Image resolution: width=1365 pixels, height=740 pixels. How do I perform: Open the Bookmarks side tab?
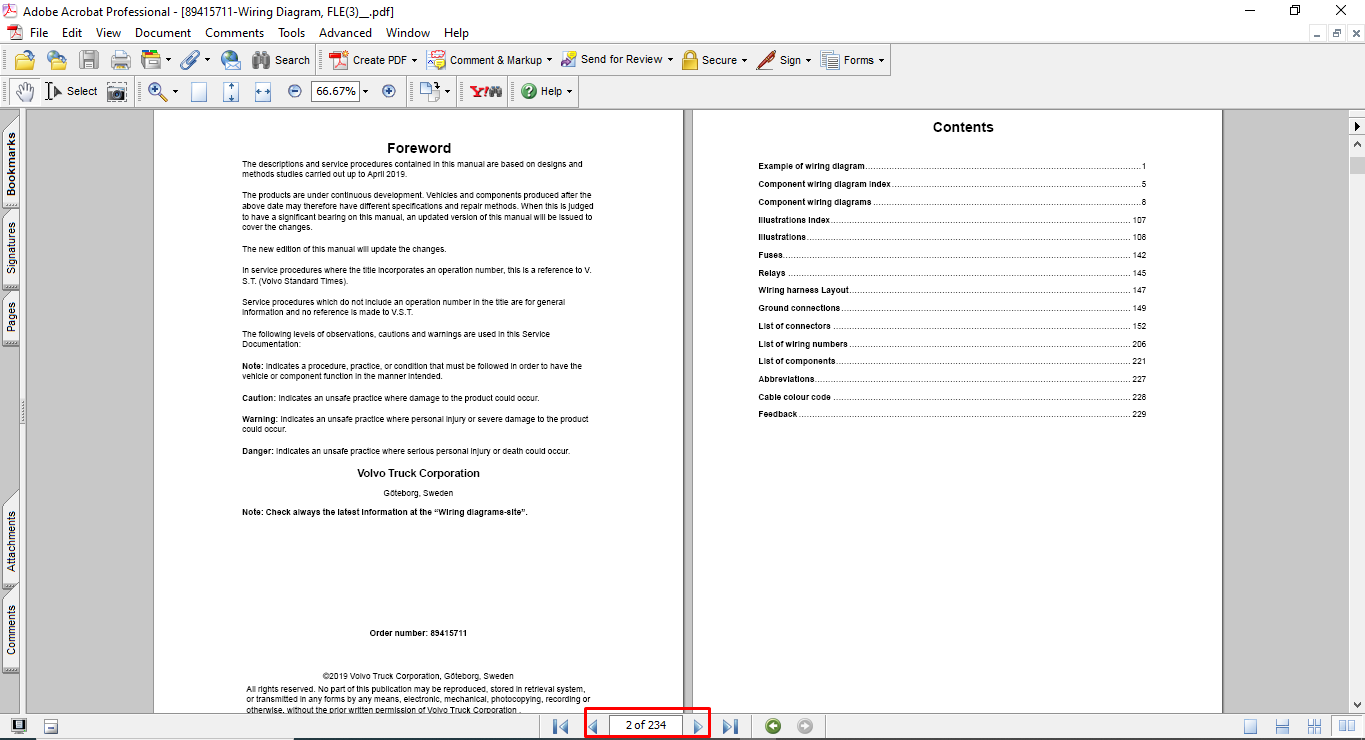11,164
